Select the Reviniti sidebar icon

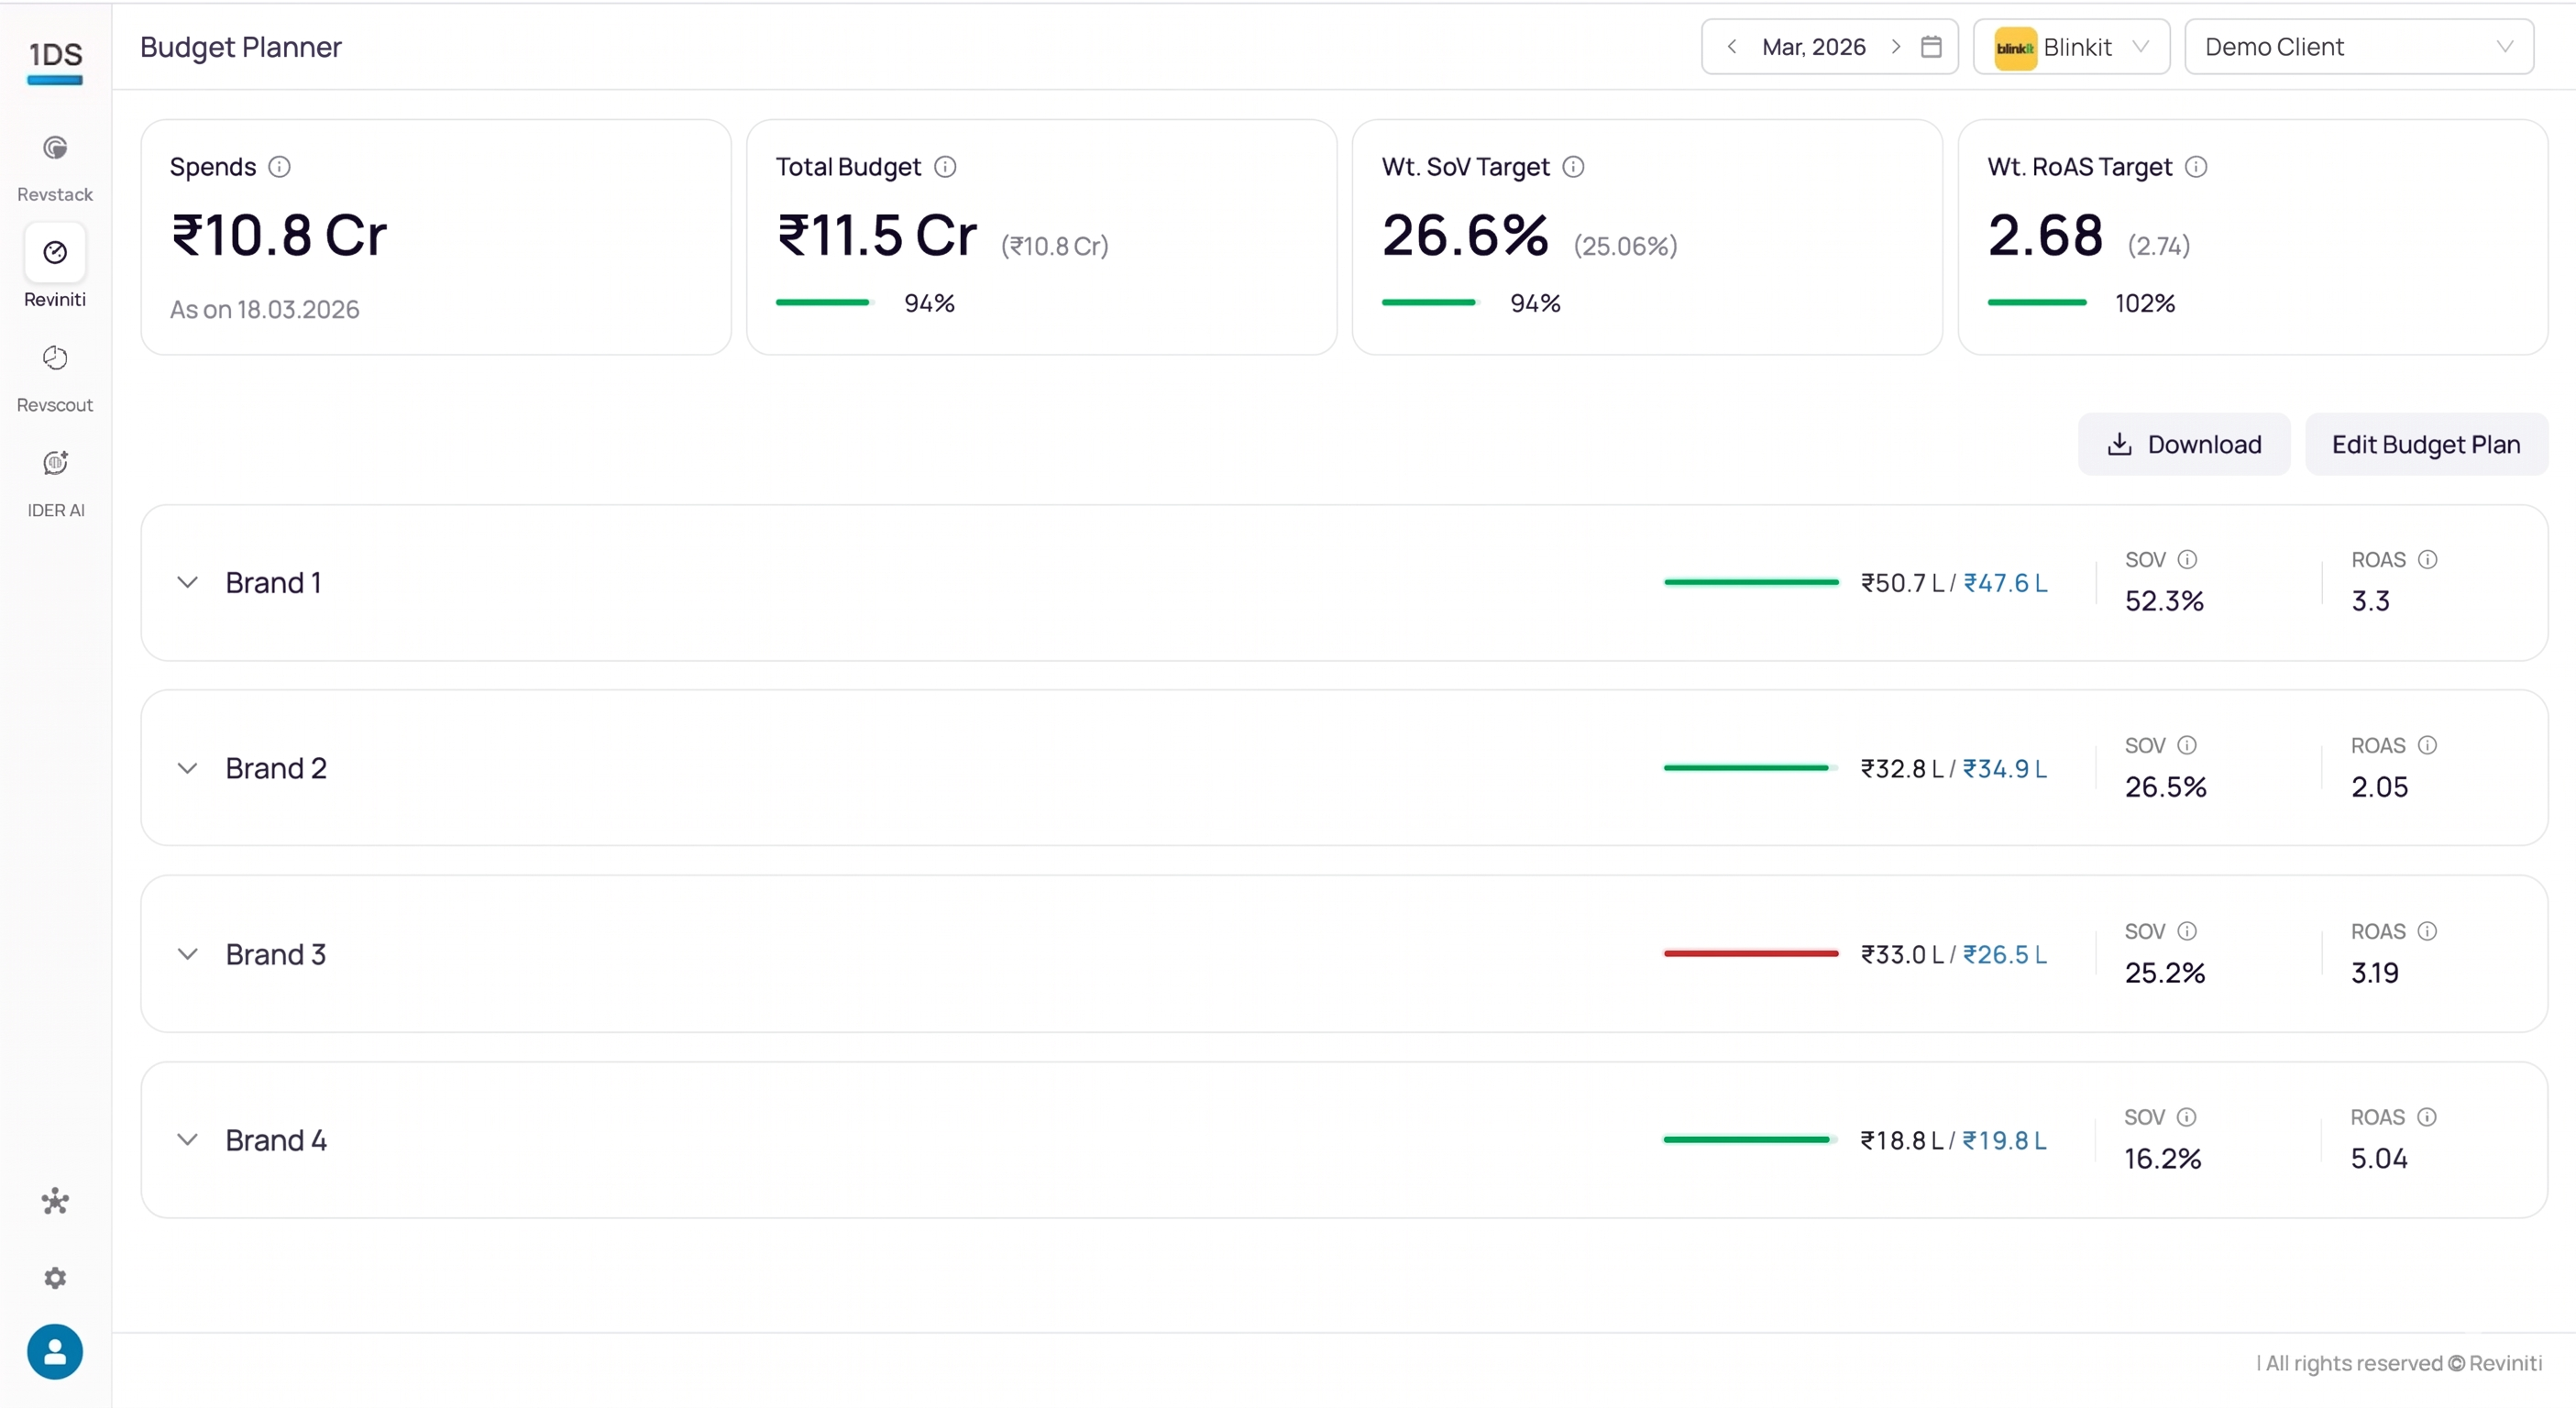pyautogui.click(x=55, y=252)
